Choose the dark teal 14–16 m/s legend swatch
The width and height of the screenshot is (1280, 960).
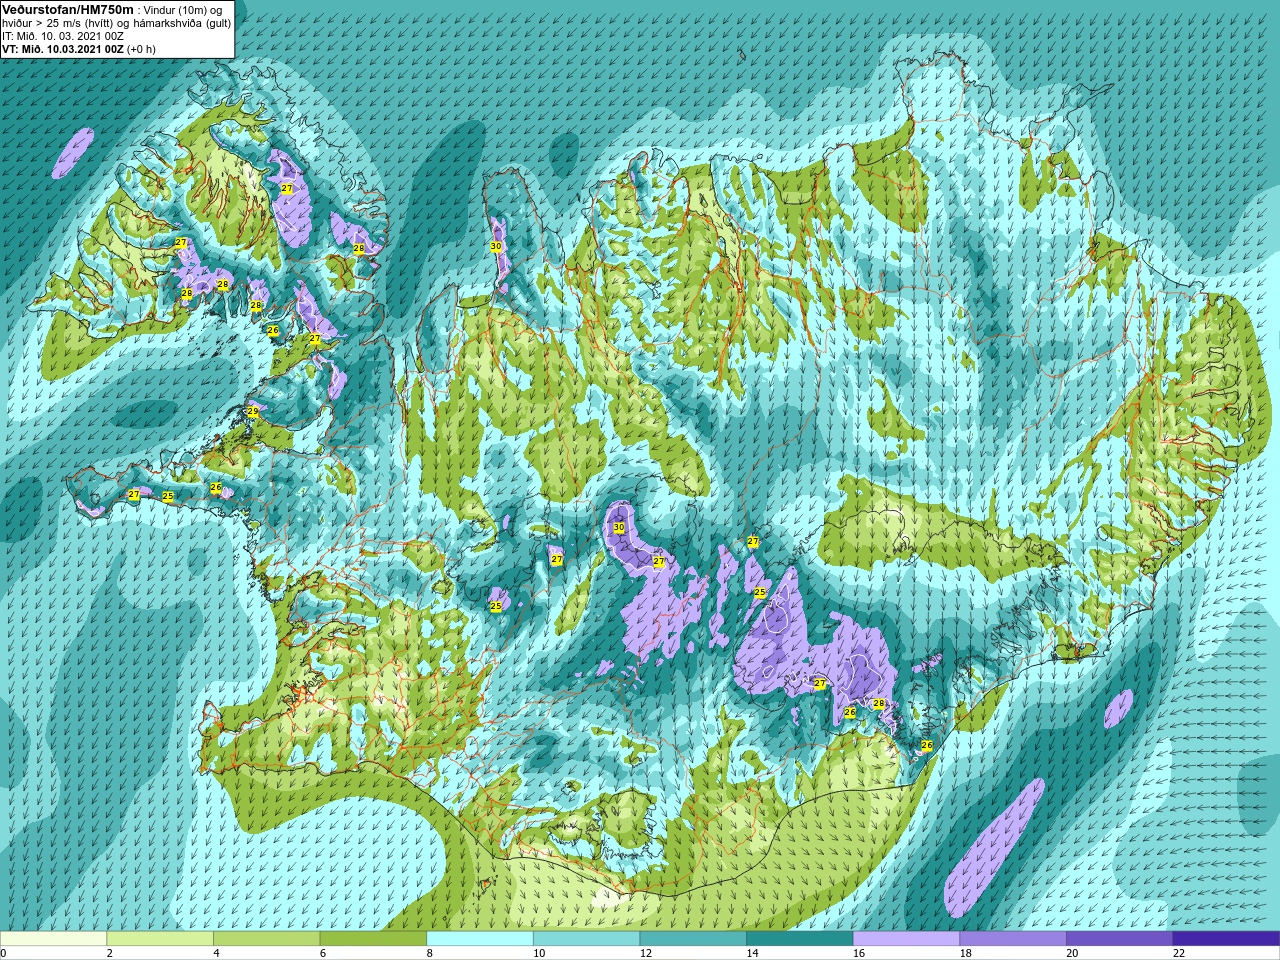800,939
